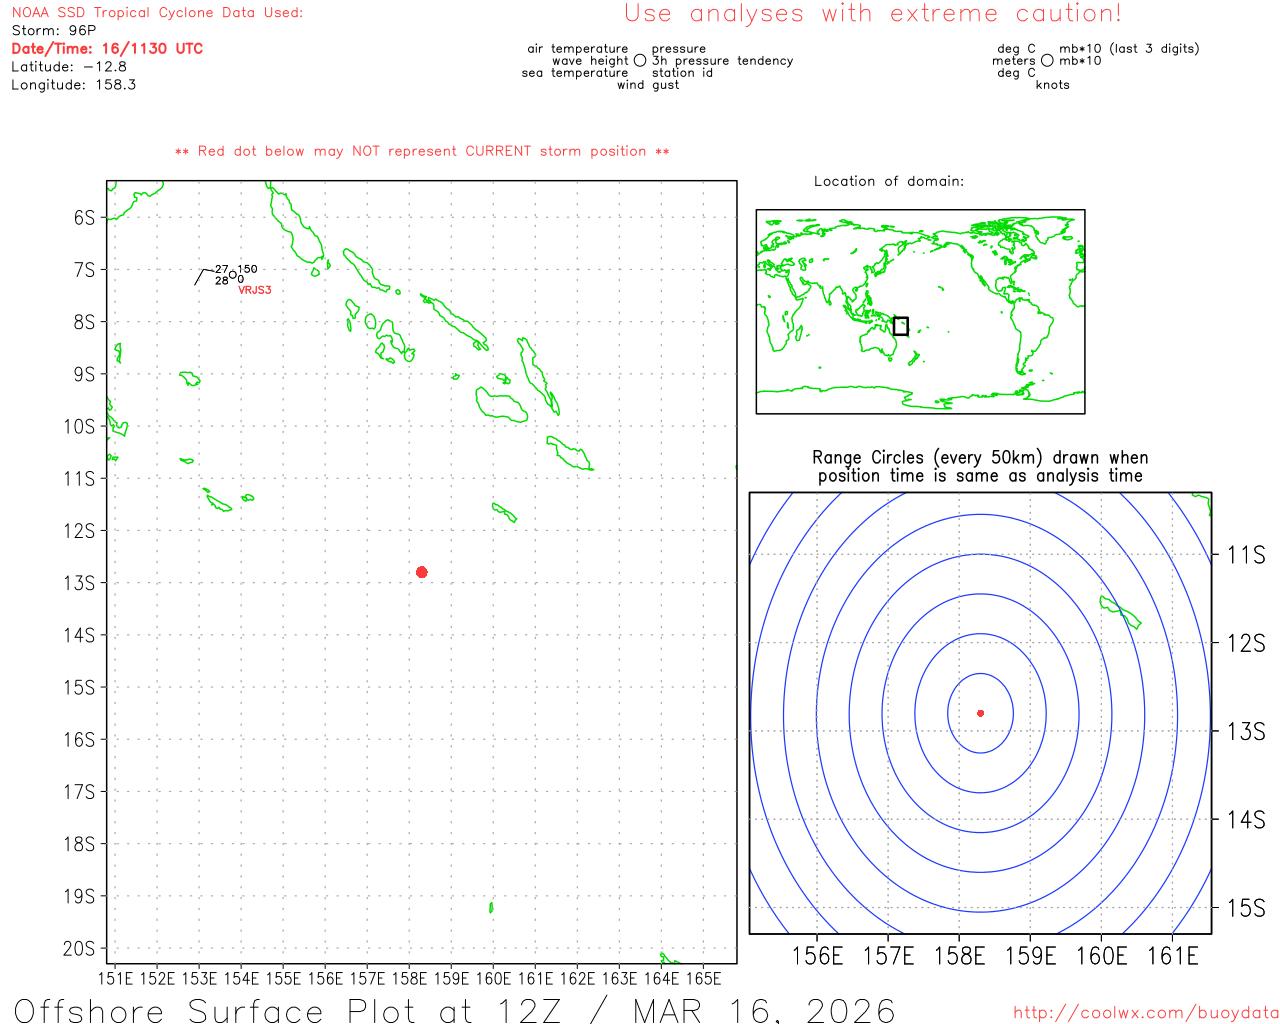Click the 158E label under range circles map
This screenshot has height=1024, width=1280.
coord(959,956)
